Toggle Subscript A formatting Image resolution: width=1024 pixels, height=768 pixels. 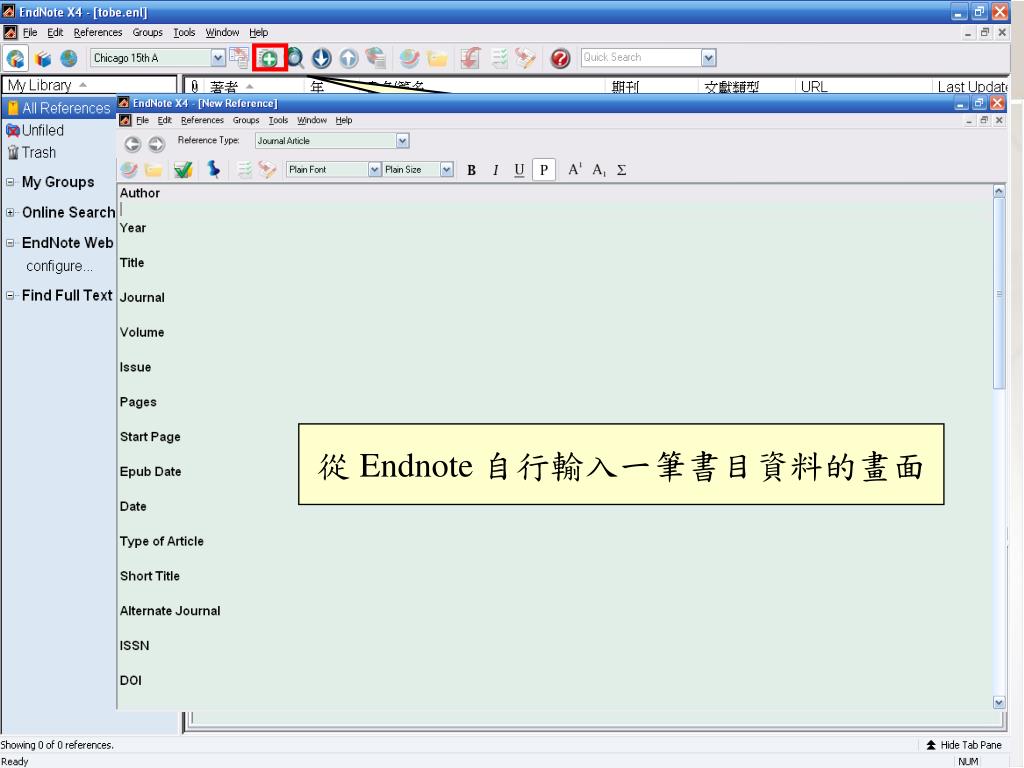tap(599, 170)
